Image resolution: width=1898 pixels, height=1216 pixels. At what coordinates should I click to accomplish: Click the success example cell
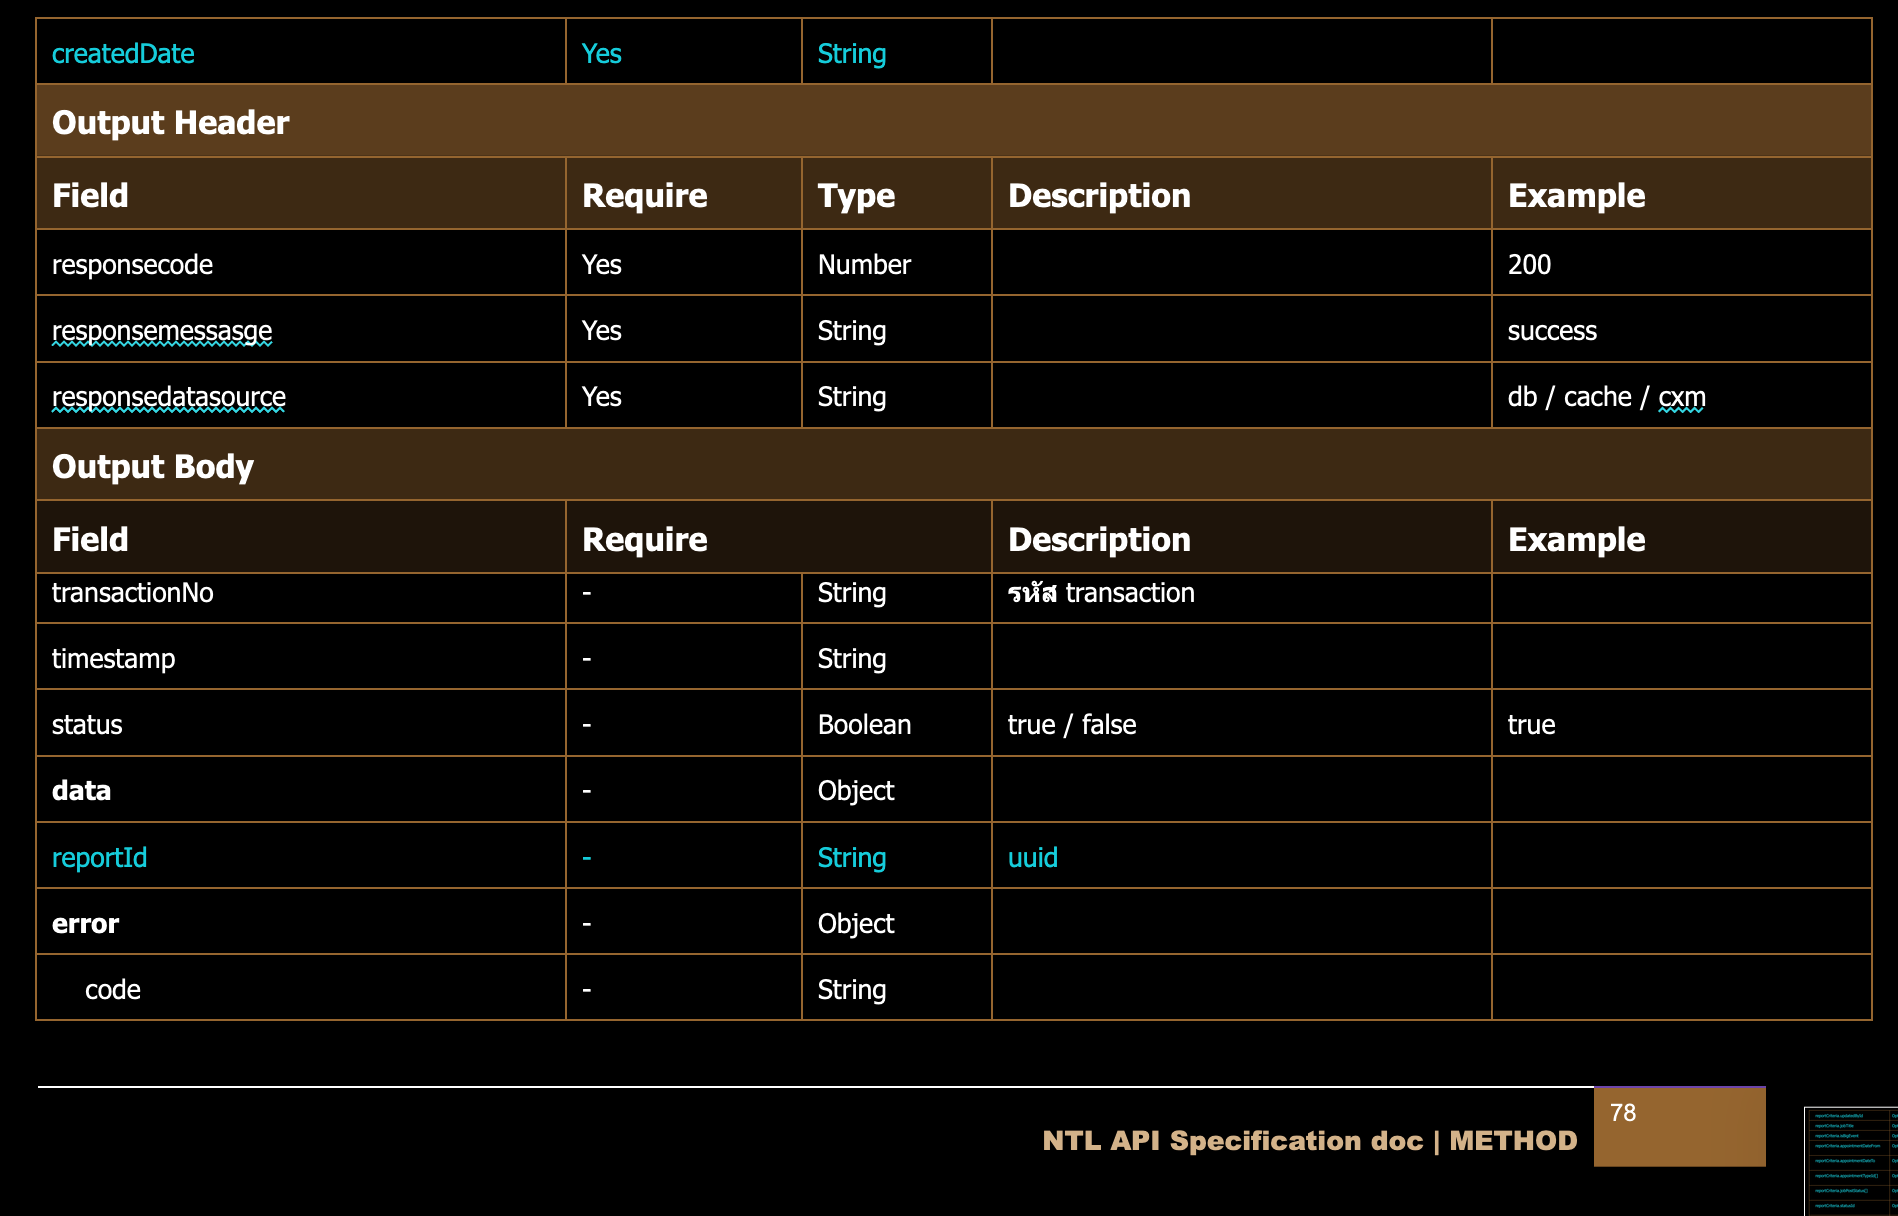tap(1552, 331)
